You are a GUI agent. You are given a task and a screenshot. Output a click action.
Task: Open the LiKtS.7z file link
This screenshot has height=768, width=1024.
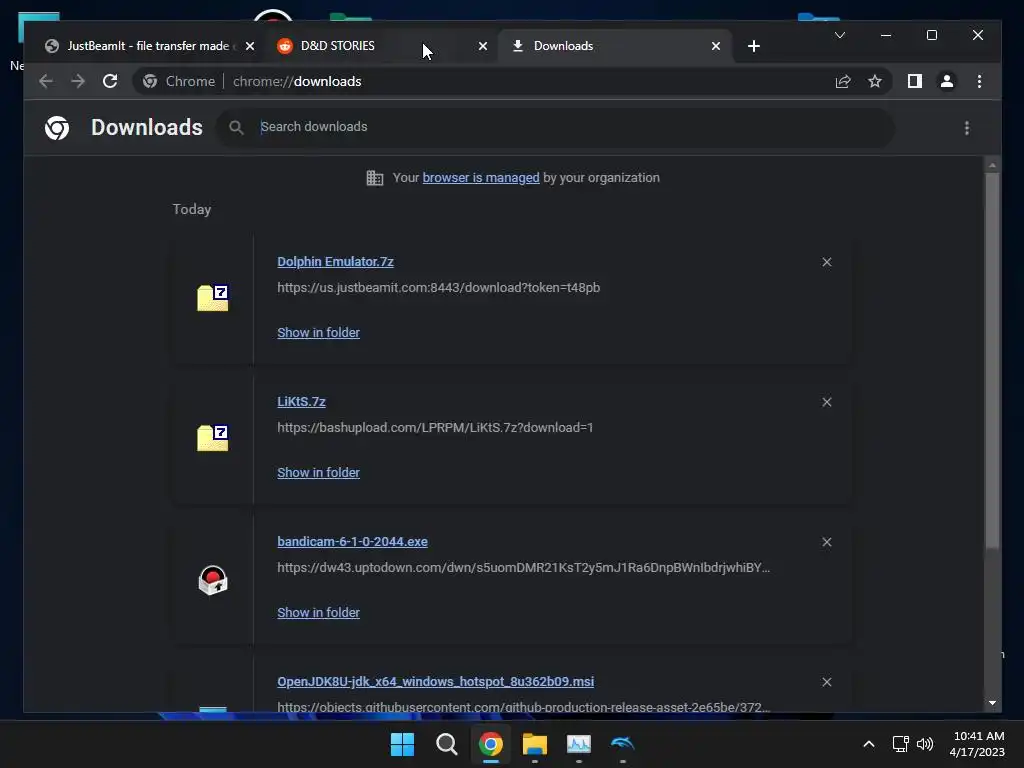coord(301,402)
